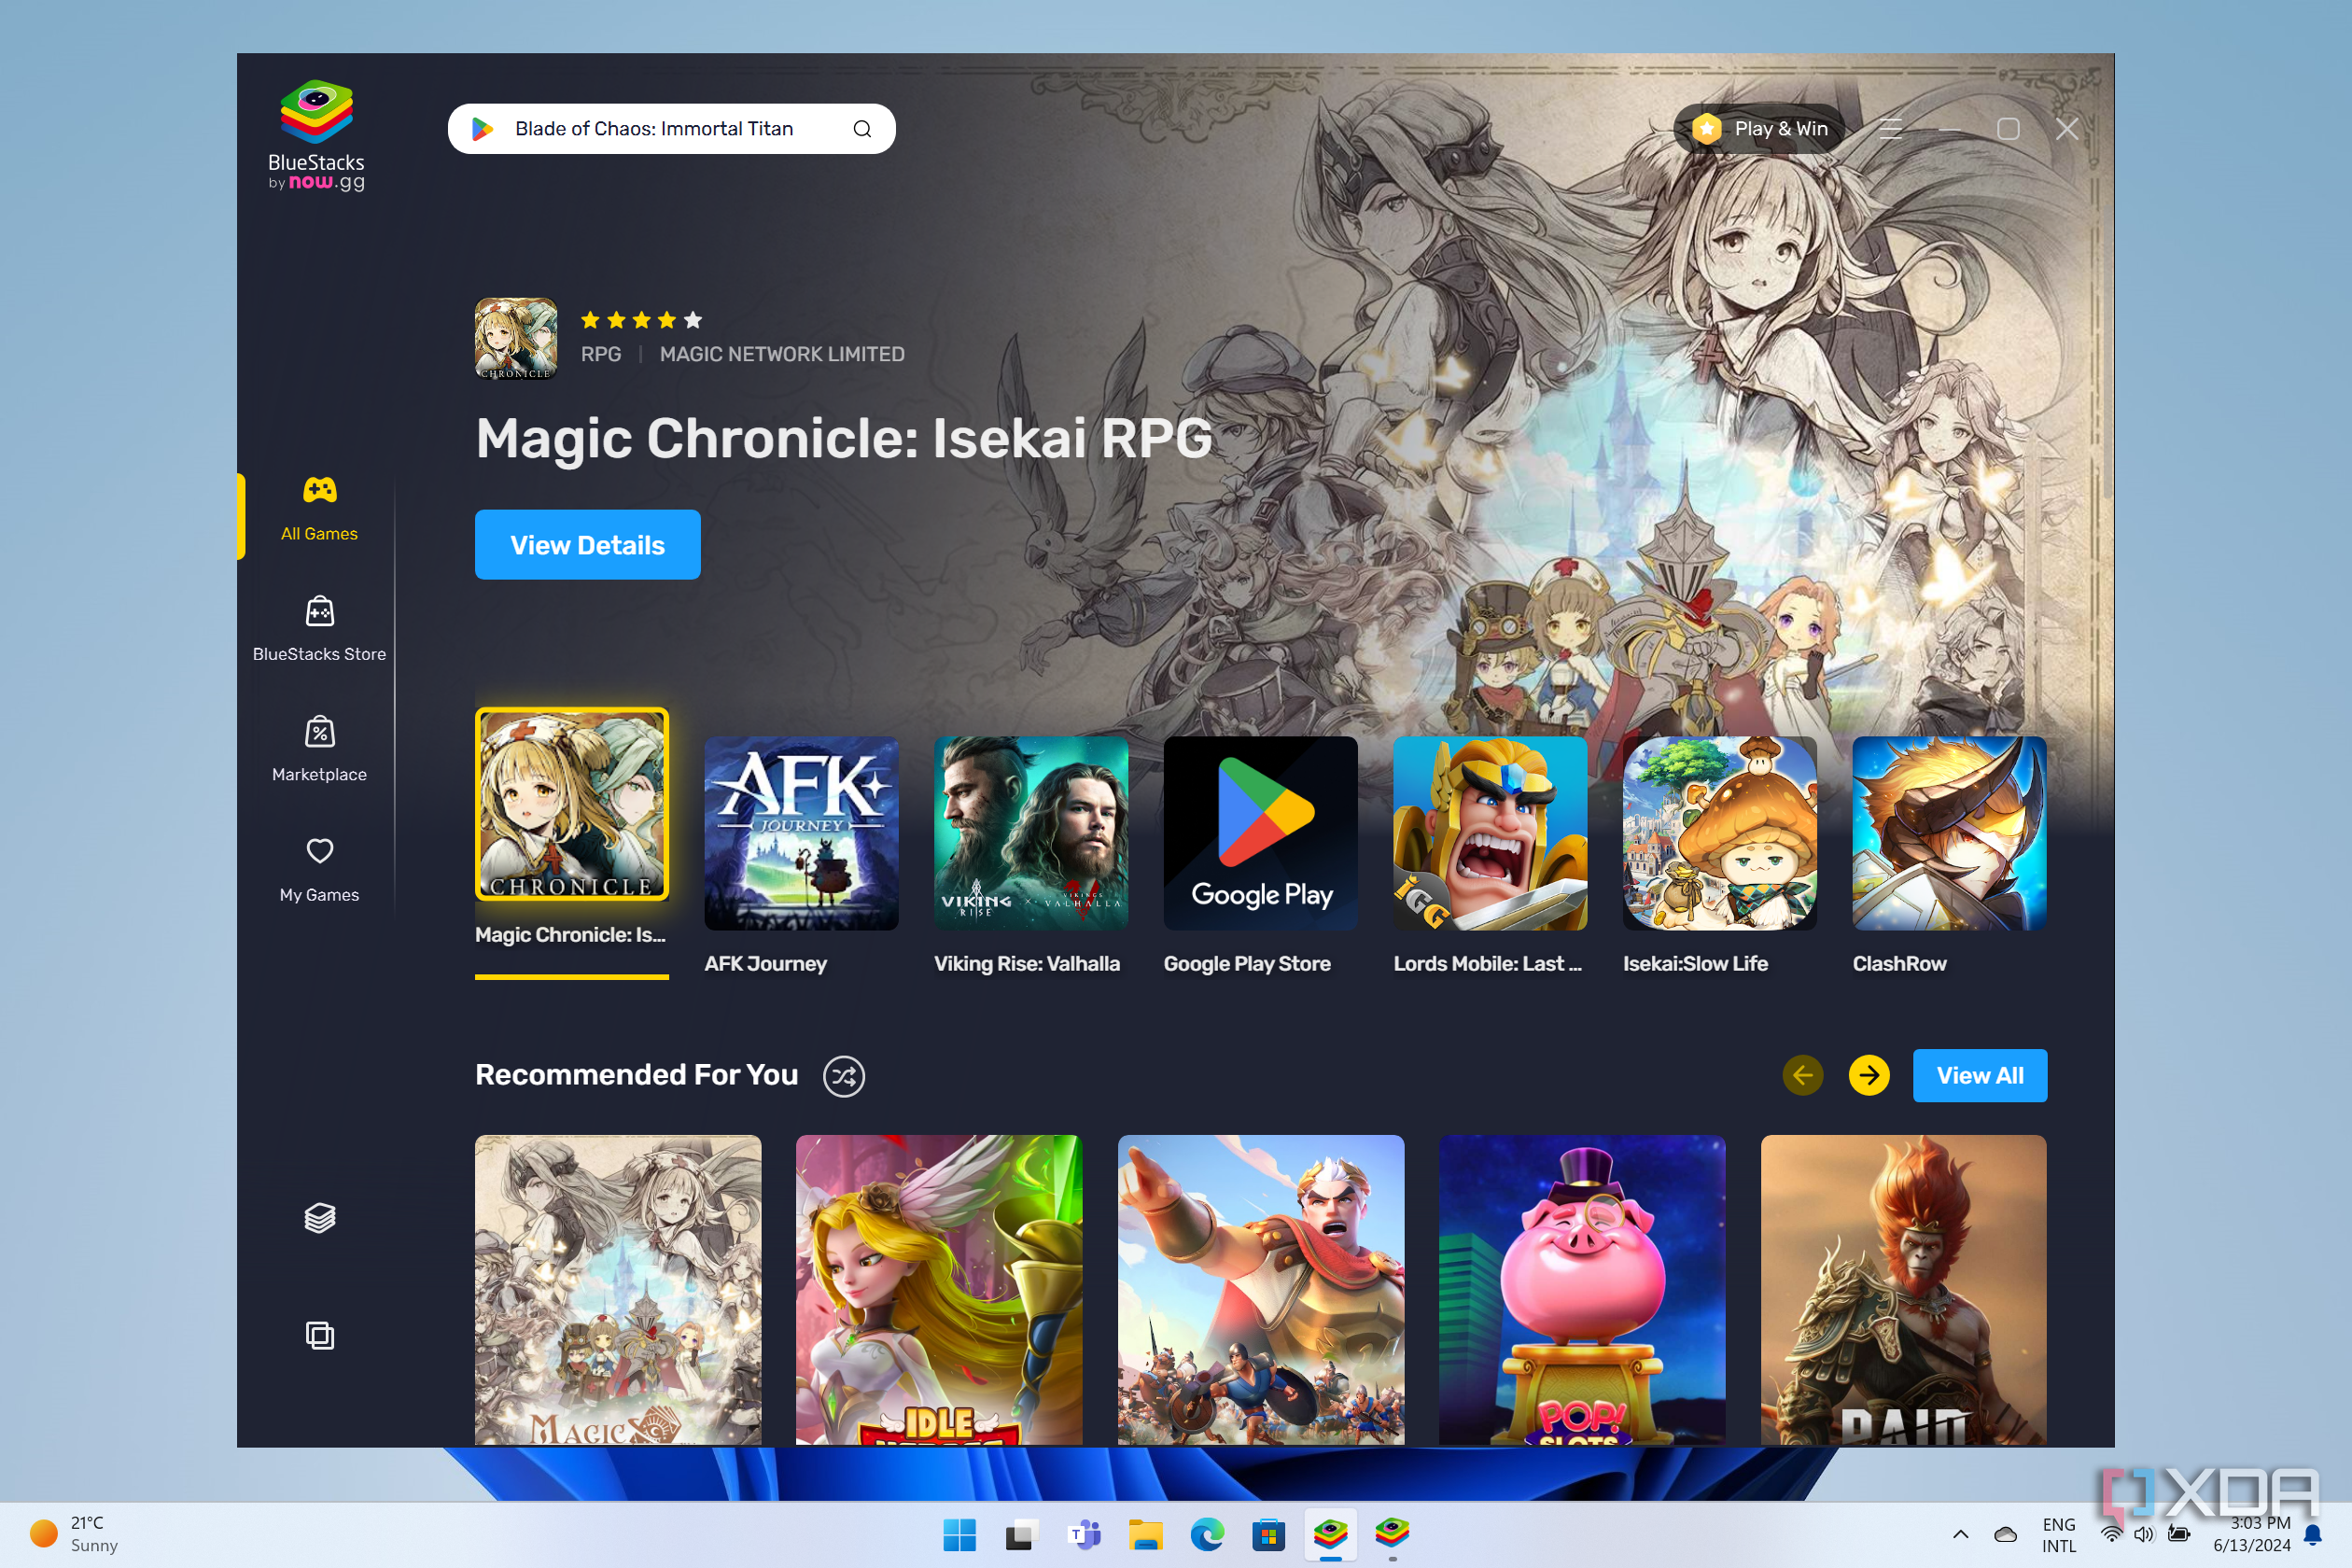Advance recommendations with the right arrow
The image size is (2352, 1568).
(1868, 1075)
